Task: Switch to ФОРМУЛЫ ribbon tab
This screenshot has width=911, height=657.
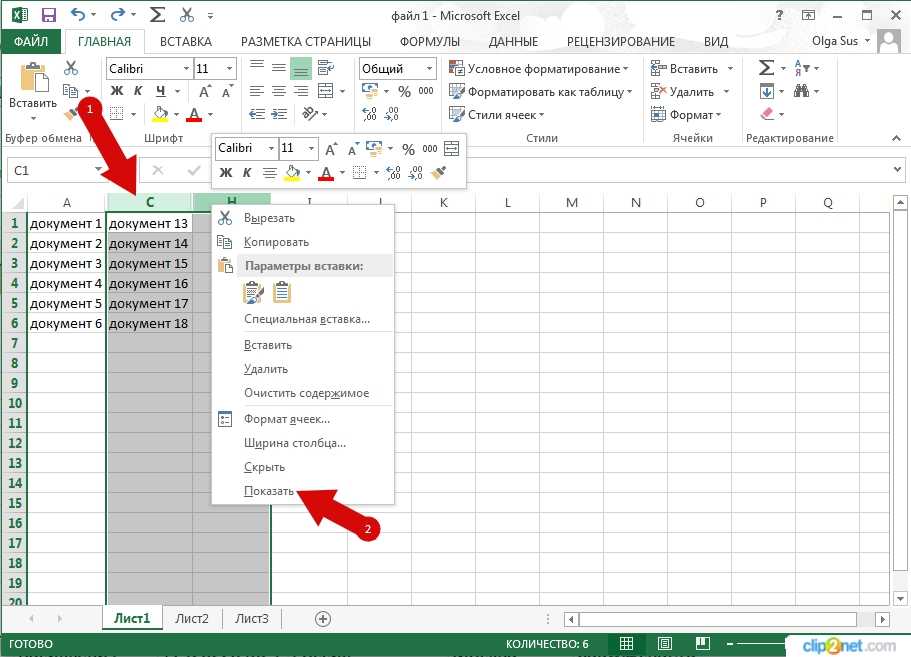Action: 430,41
